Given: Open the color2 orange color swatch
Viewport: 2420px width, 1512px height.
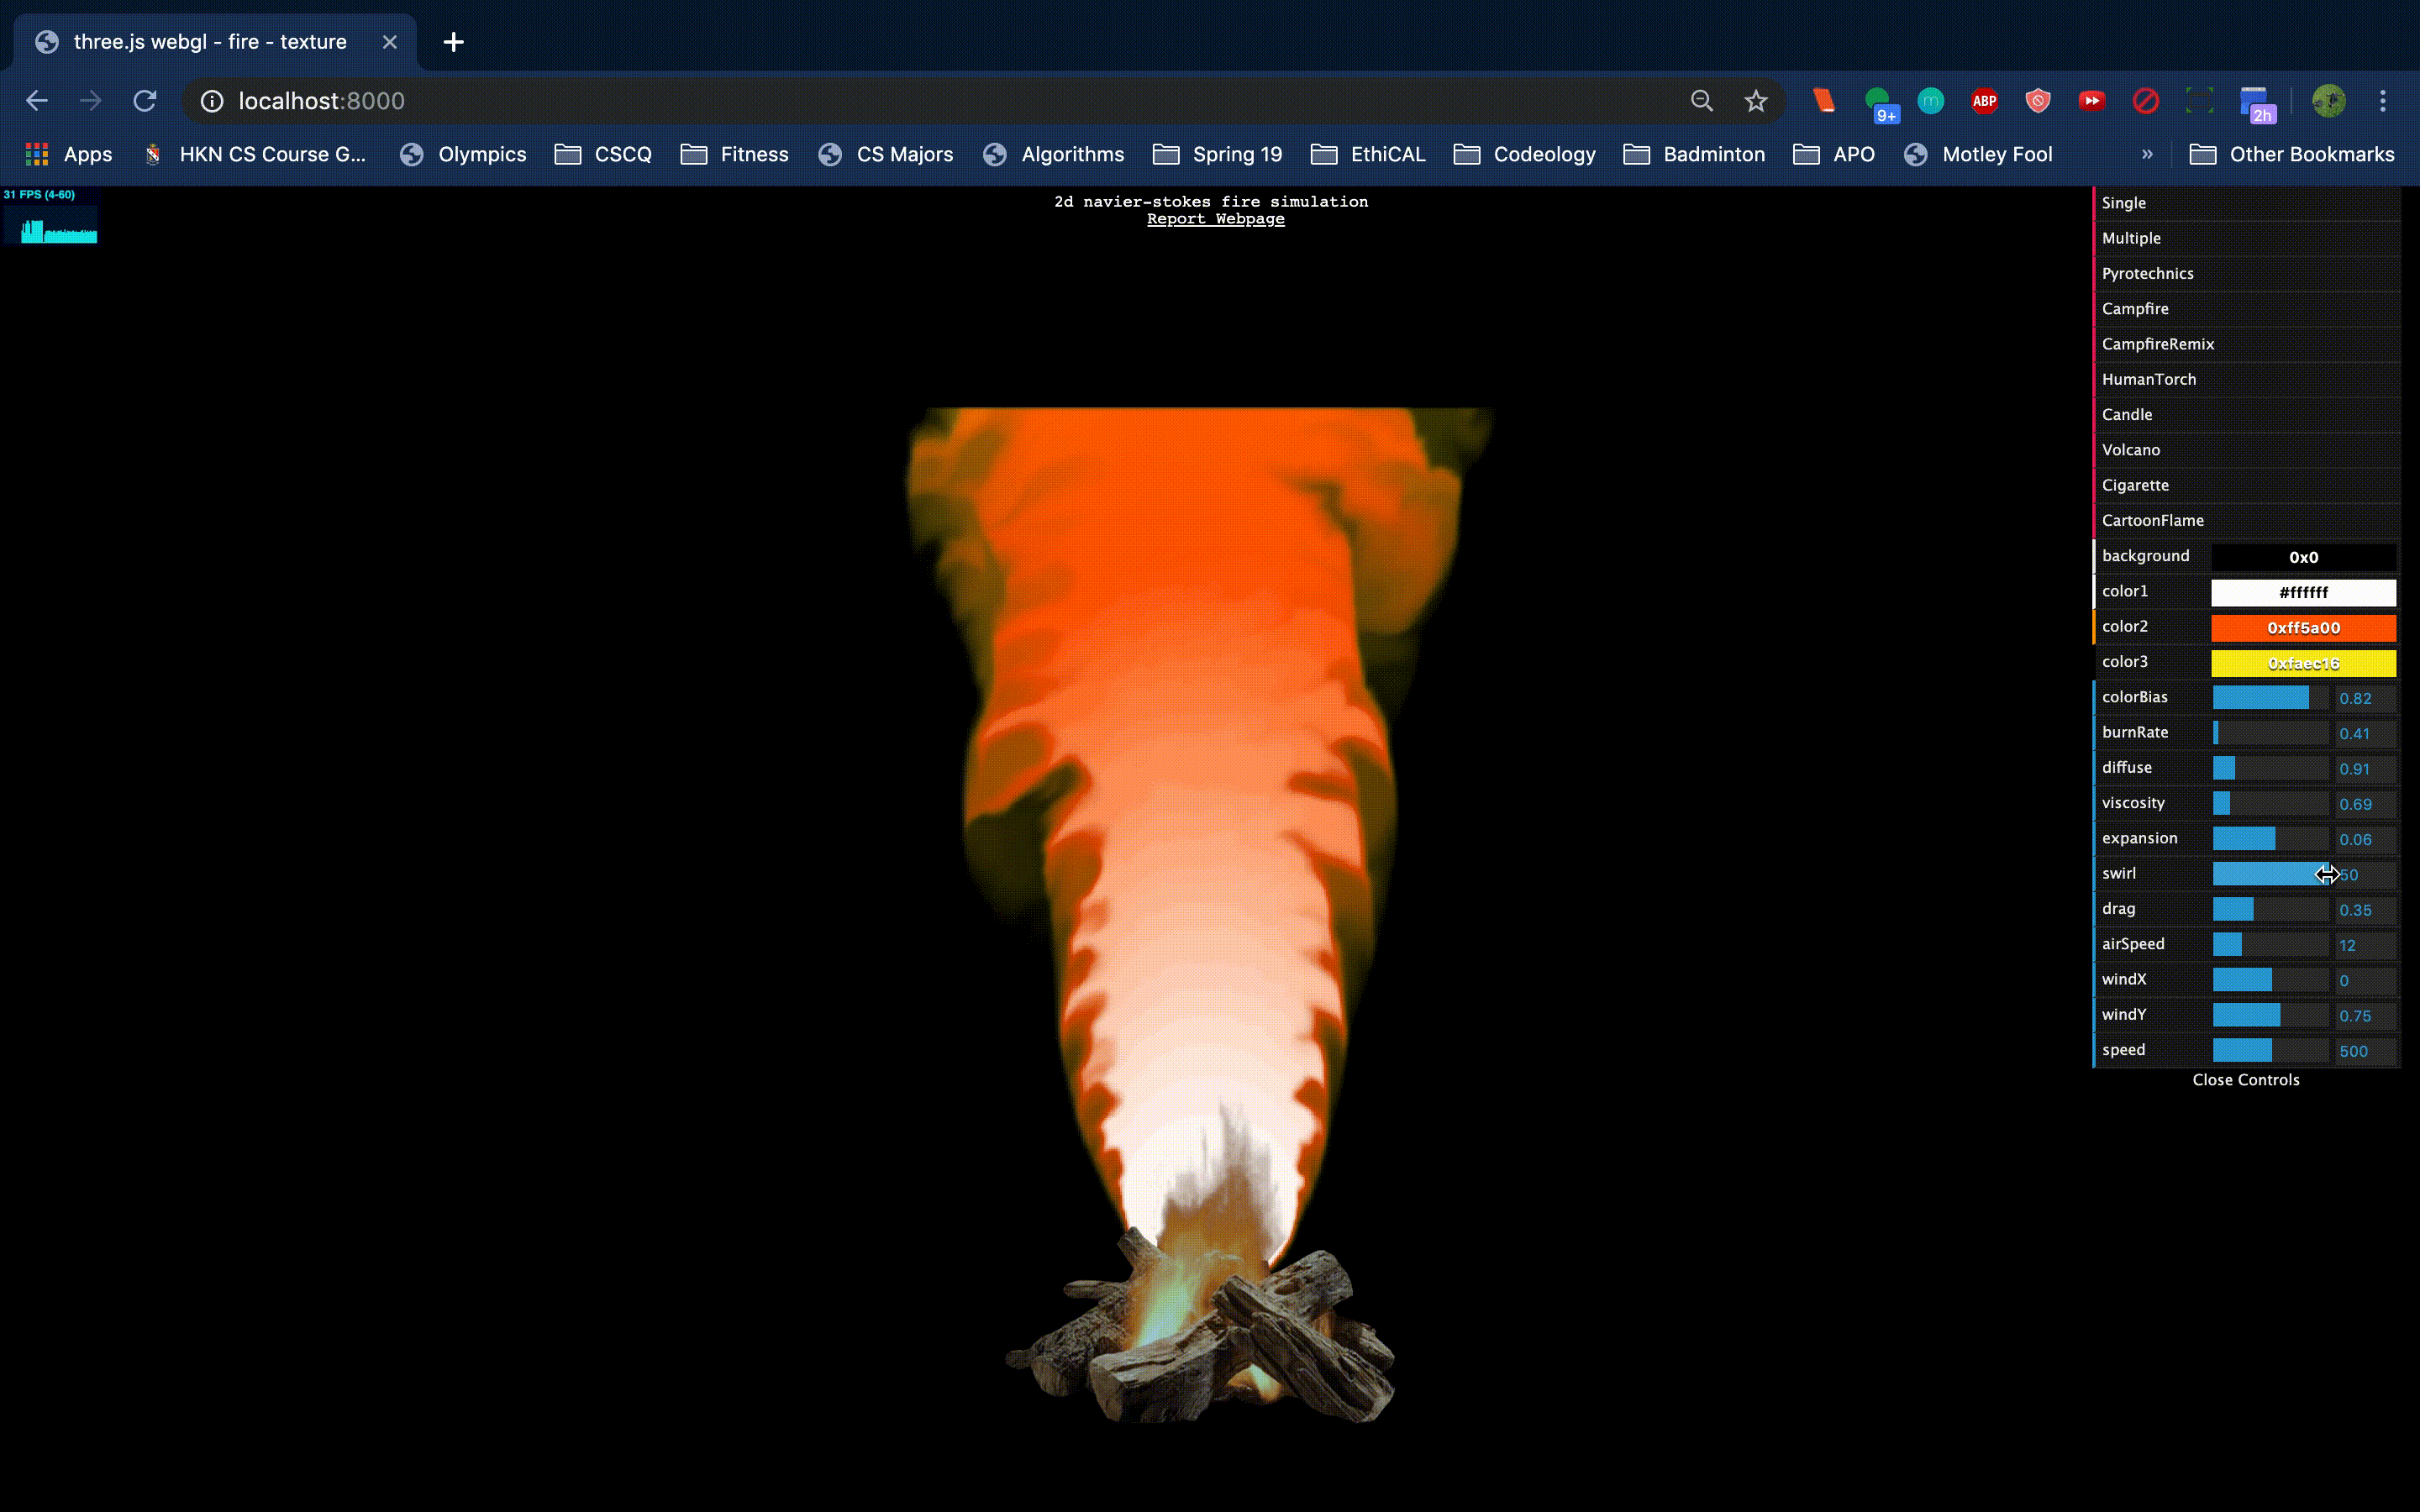Looking at the screenshot, I should (2302, 628).
